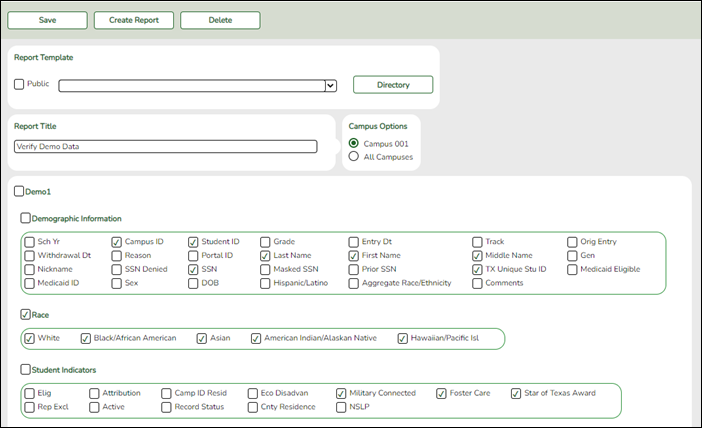Check the Camp ID Resid checkbox
This screenshot has width=702, height=428.
click(x=166, y=394)
